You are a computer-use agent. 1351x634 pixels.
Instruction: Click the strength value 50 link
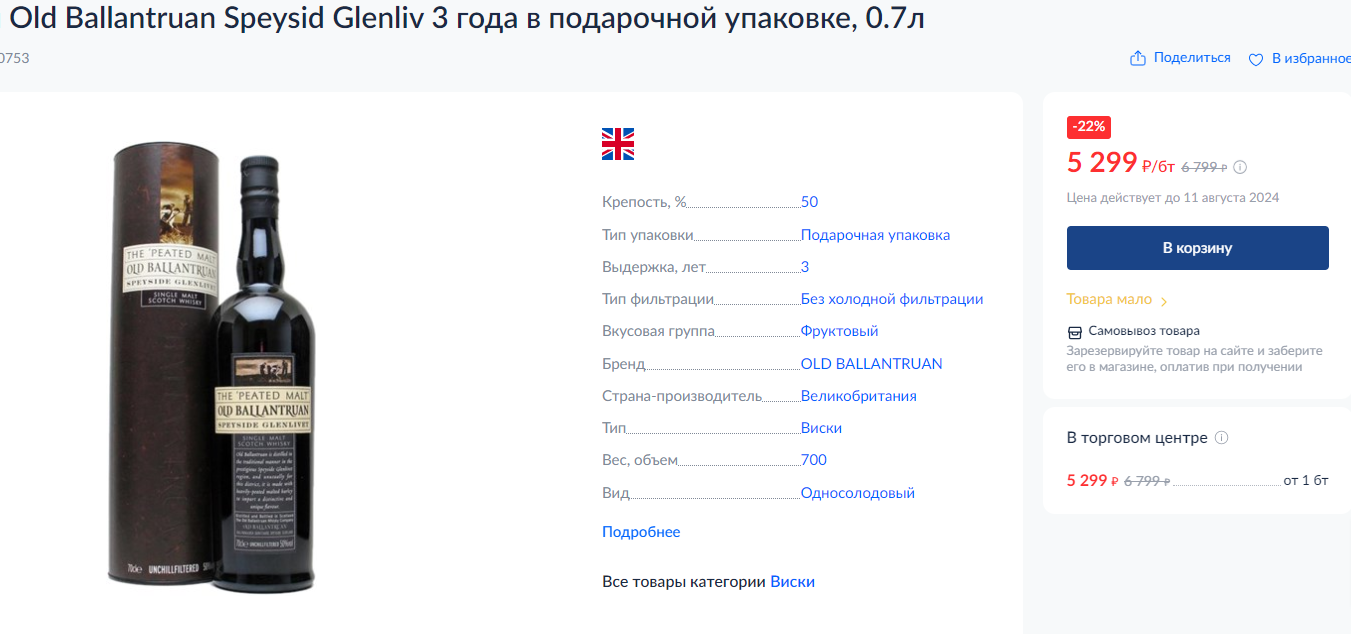pyautogui.click(x=809, y=202)
